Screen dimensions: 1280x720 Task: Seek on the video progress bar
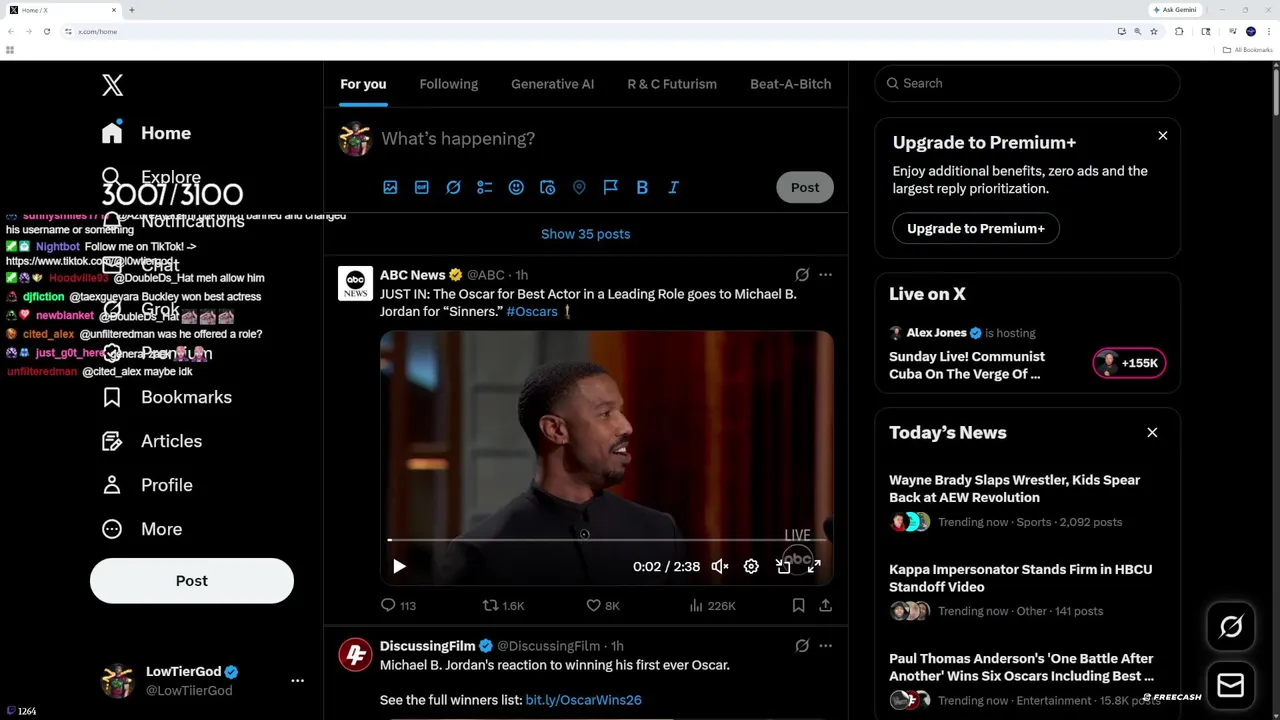606,540
